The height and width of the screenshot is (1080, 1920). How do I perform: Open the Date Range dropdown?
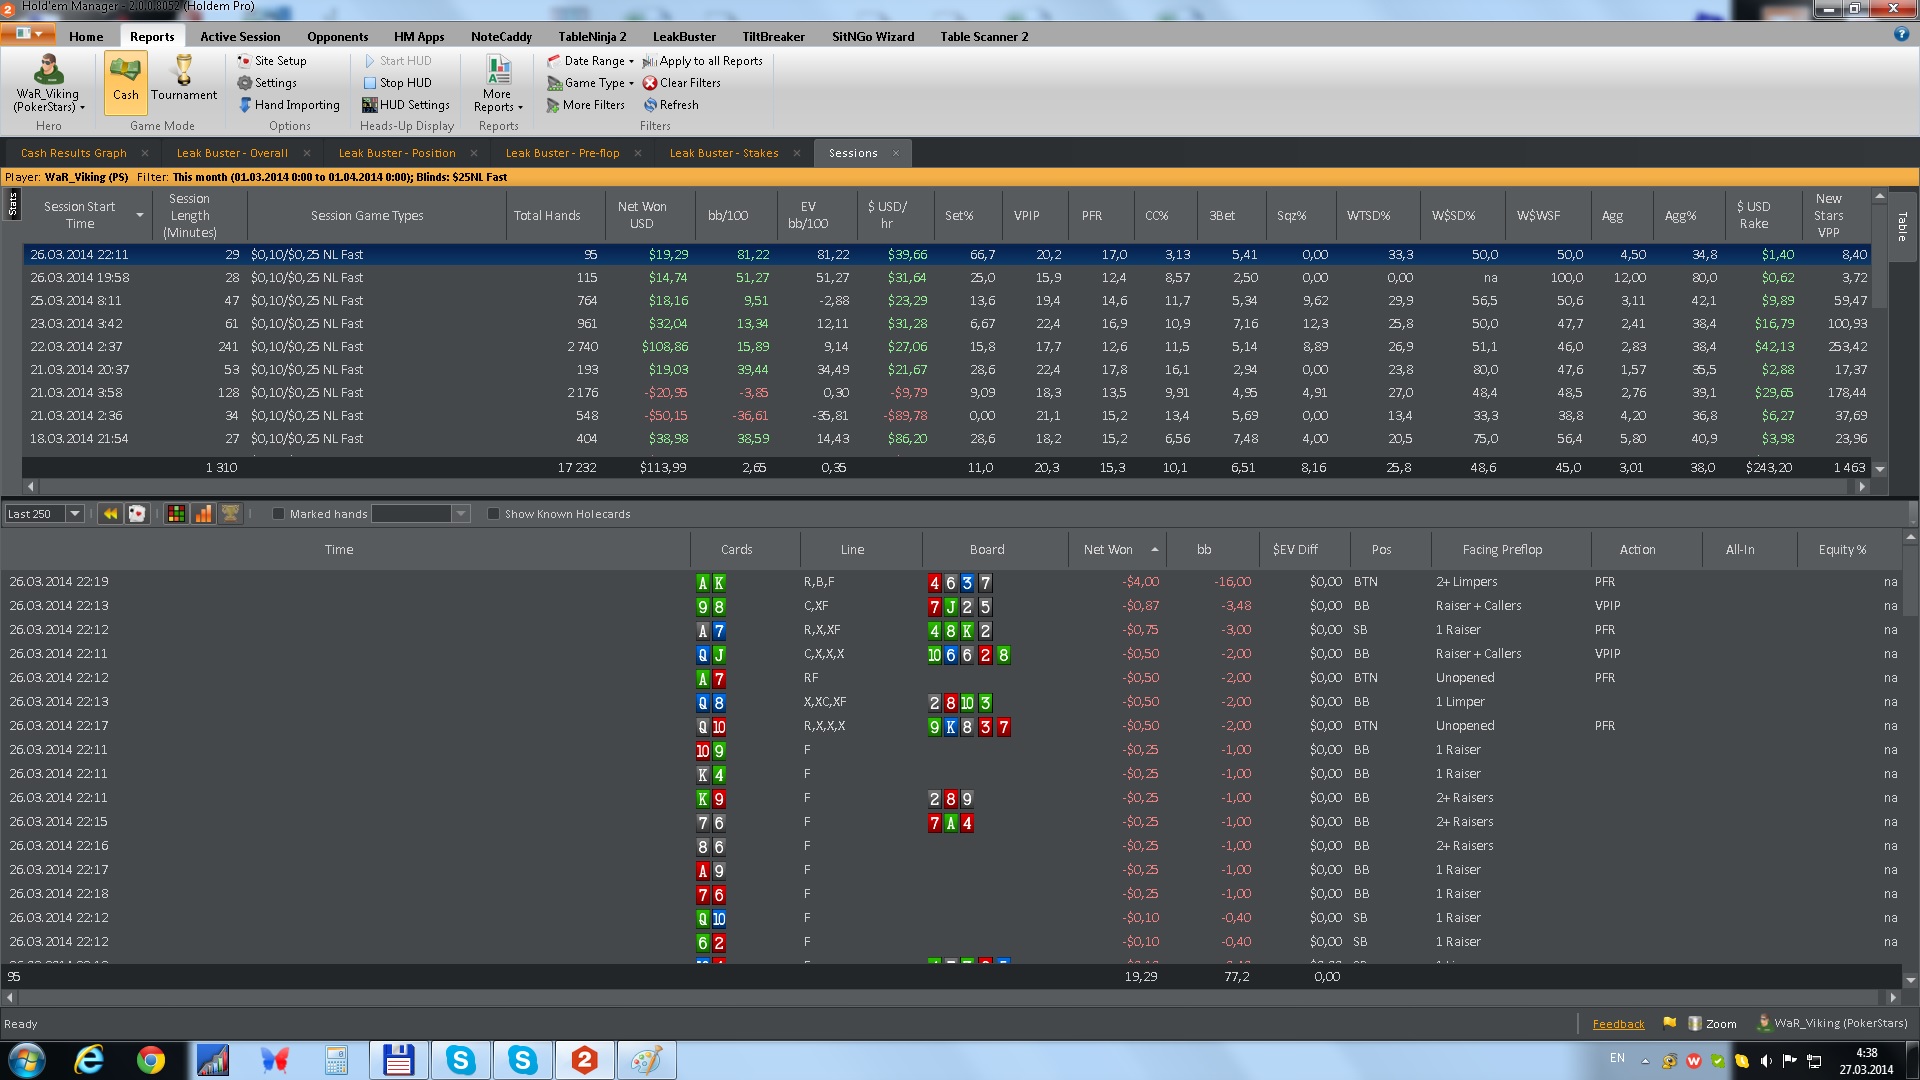[x=594, y=61]
